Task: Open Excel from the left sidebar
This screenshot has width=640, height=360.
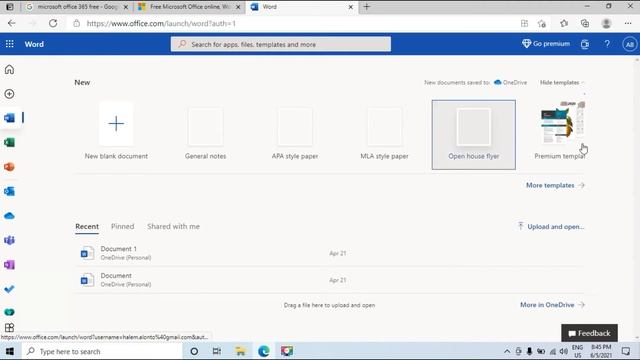Action: tap(9, 142)
